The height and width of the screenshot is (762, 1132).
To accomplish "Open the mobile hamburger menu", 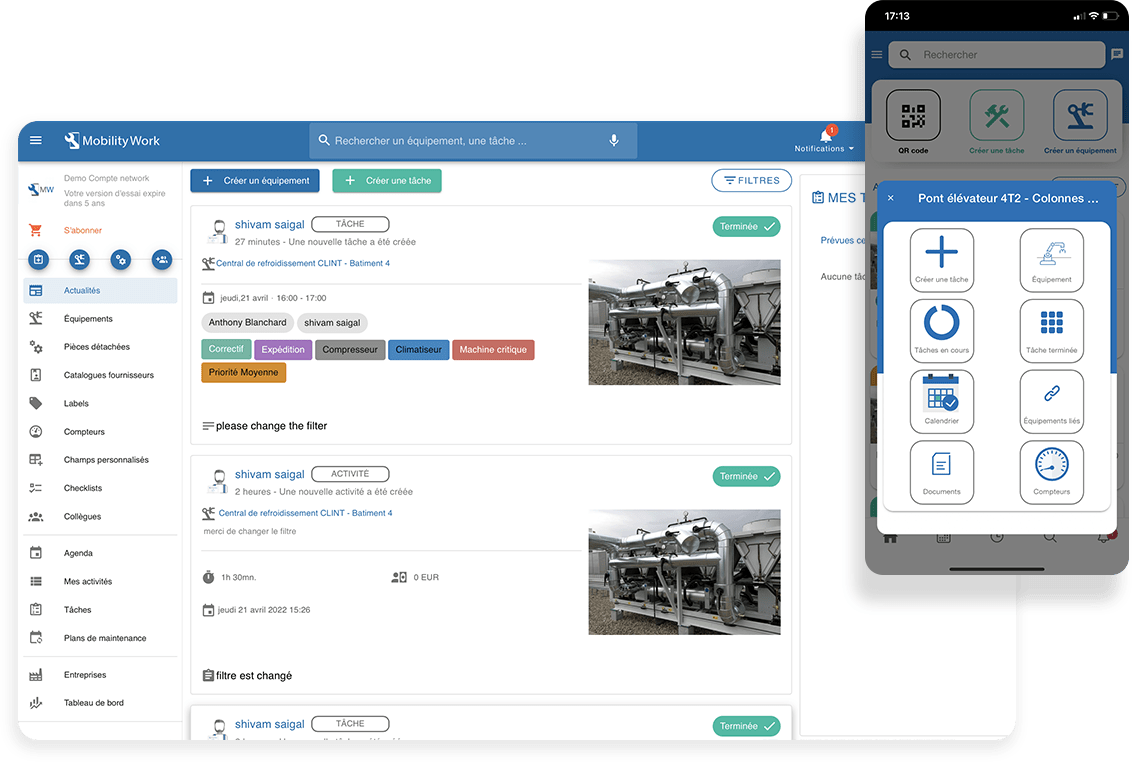I will 876,54.
